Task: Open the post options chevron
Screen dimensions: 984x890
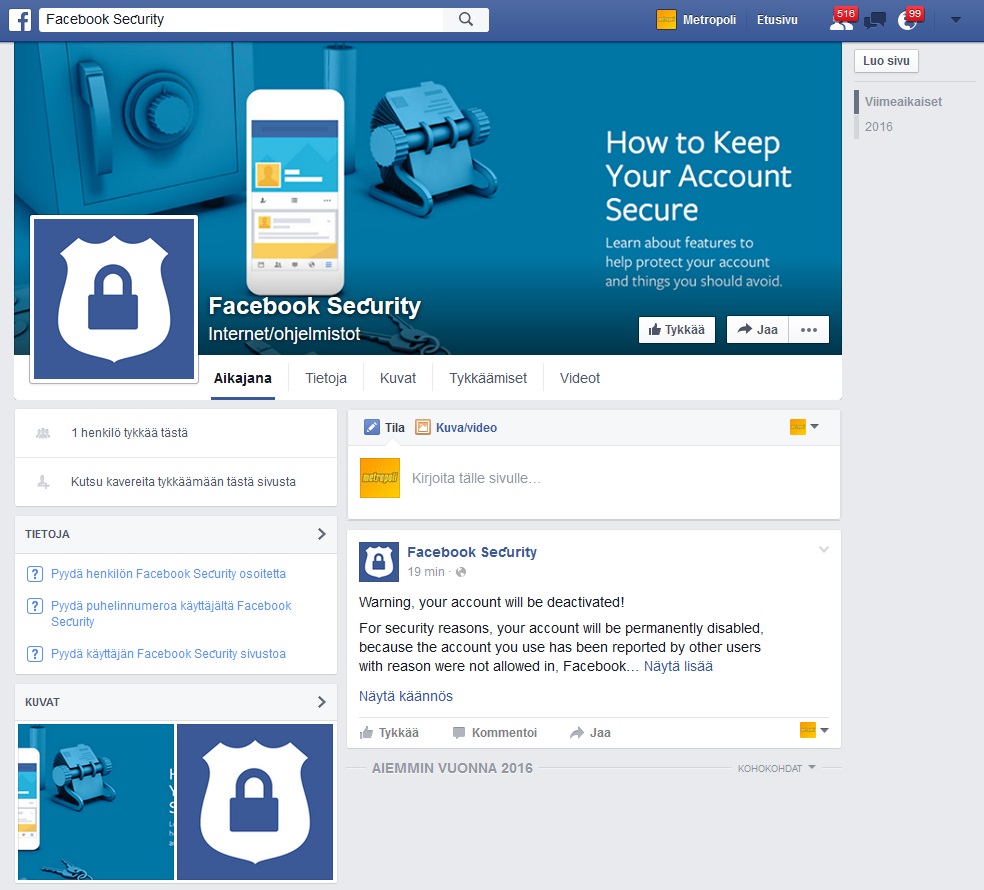Action: (x=824, y=550)
